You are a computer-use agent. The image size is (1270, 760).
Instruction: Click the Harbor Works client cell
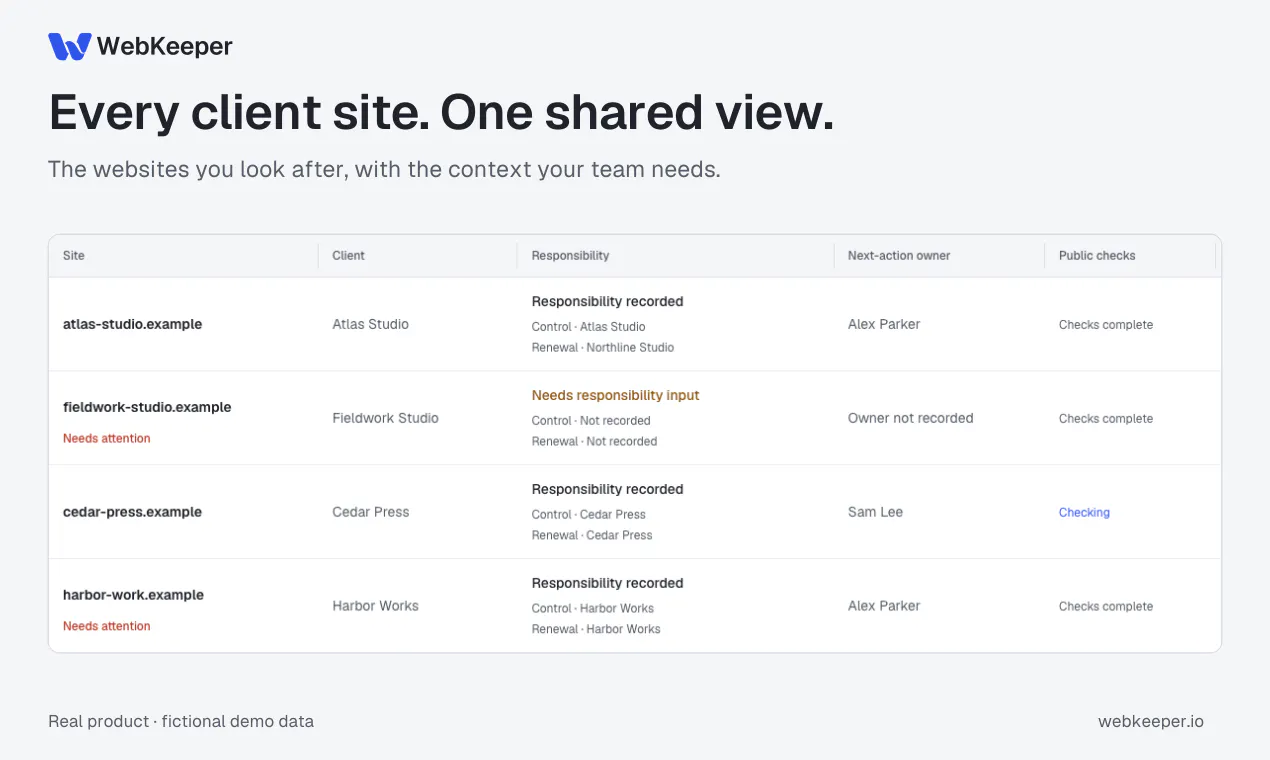(376, 606)
